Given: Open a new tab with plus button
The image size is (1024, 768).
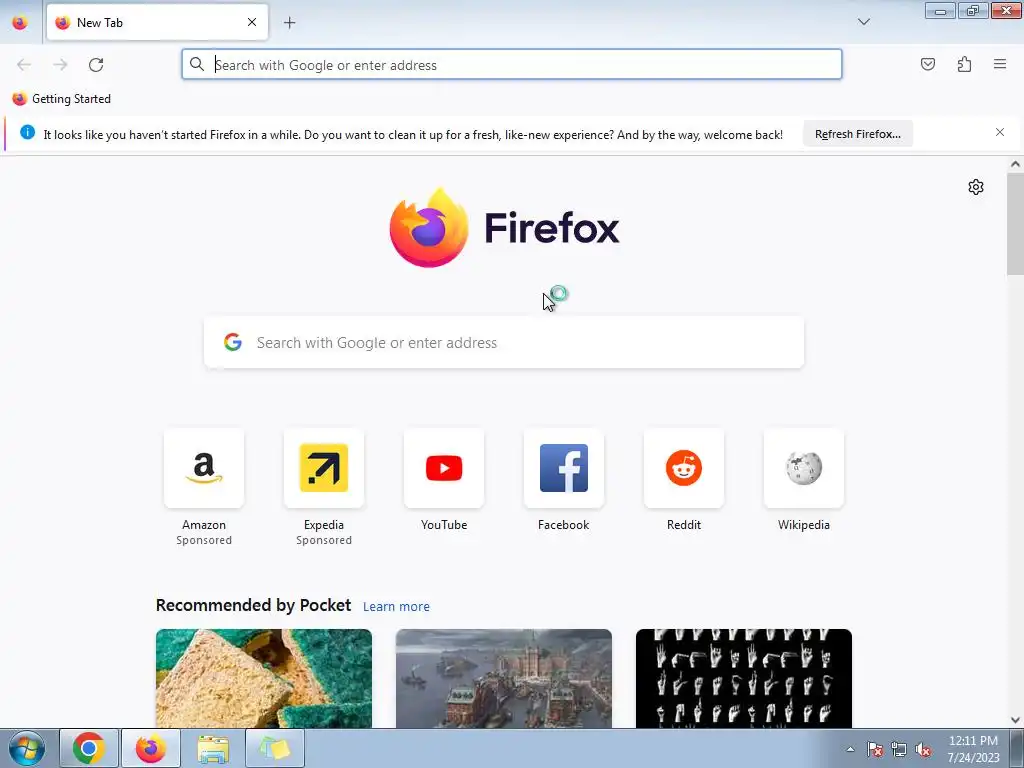Looking at the screenshot, I should [x=289, y=23].
